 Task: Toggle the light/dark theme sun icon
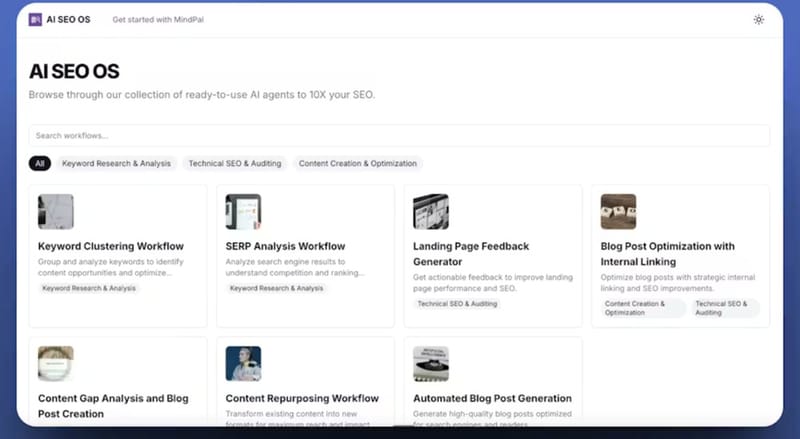point(758,19)
